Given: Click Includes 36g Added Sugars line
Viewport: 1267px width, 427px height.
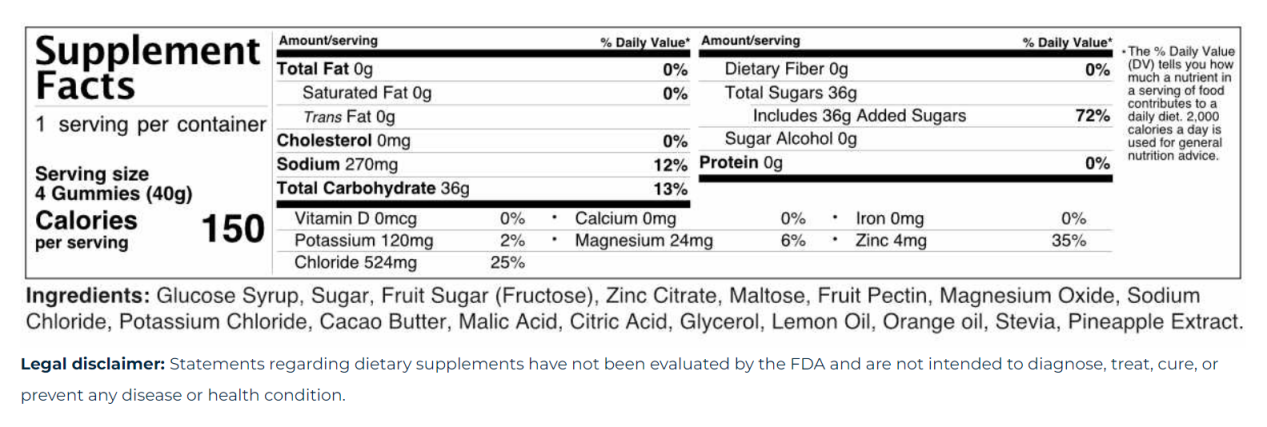Looking at the screenshot, I should [859, 116].
